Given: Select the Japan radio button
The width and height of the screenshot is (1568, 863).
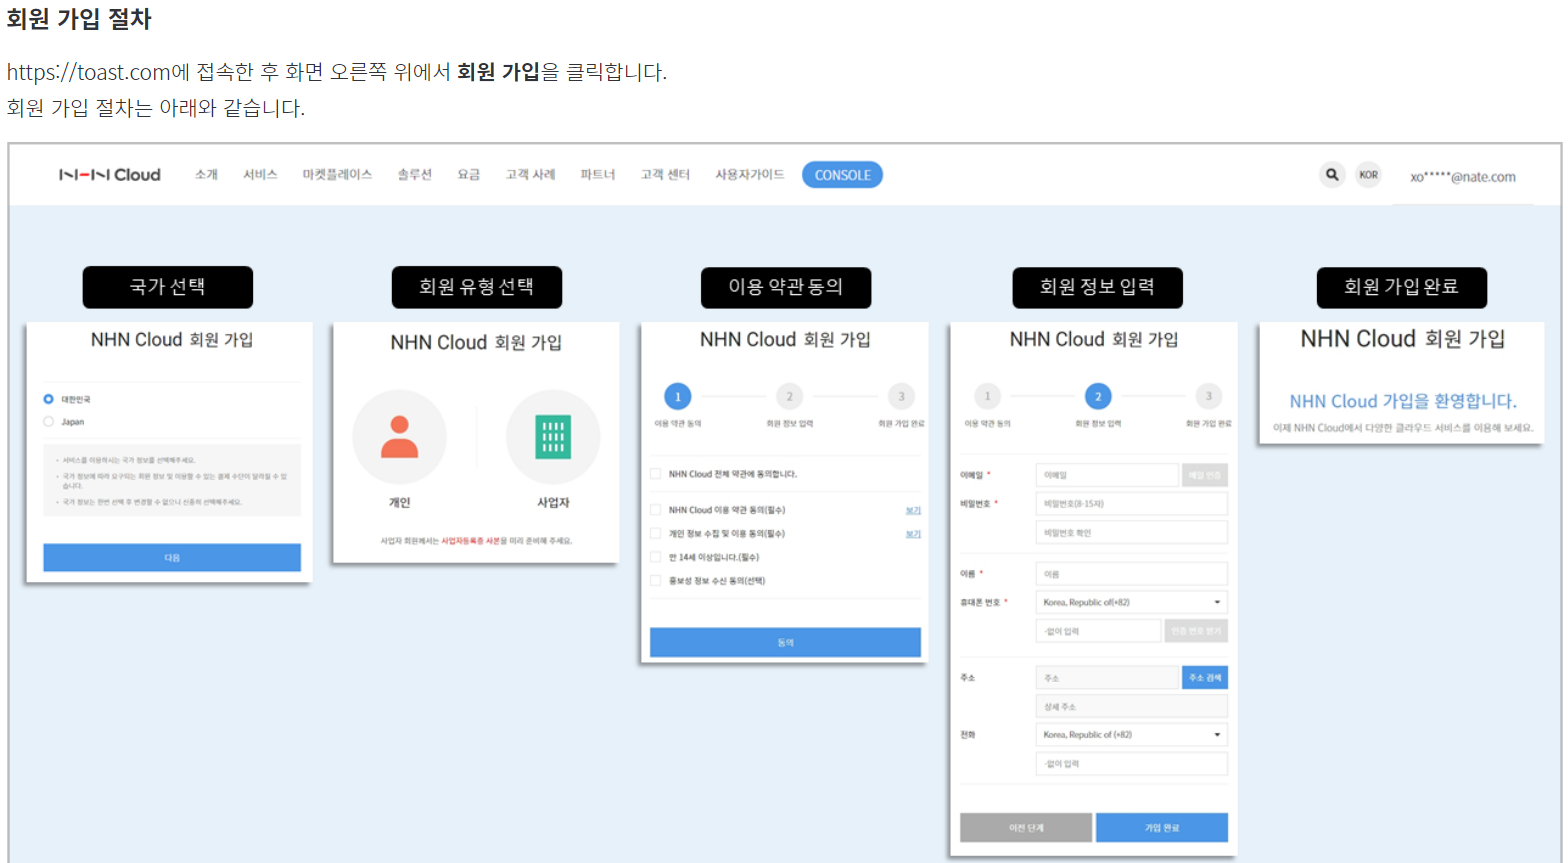Looking at the screenshot, I should [x=48, y=422].
